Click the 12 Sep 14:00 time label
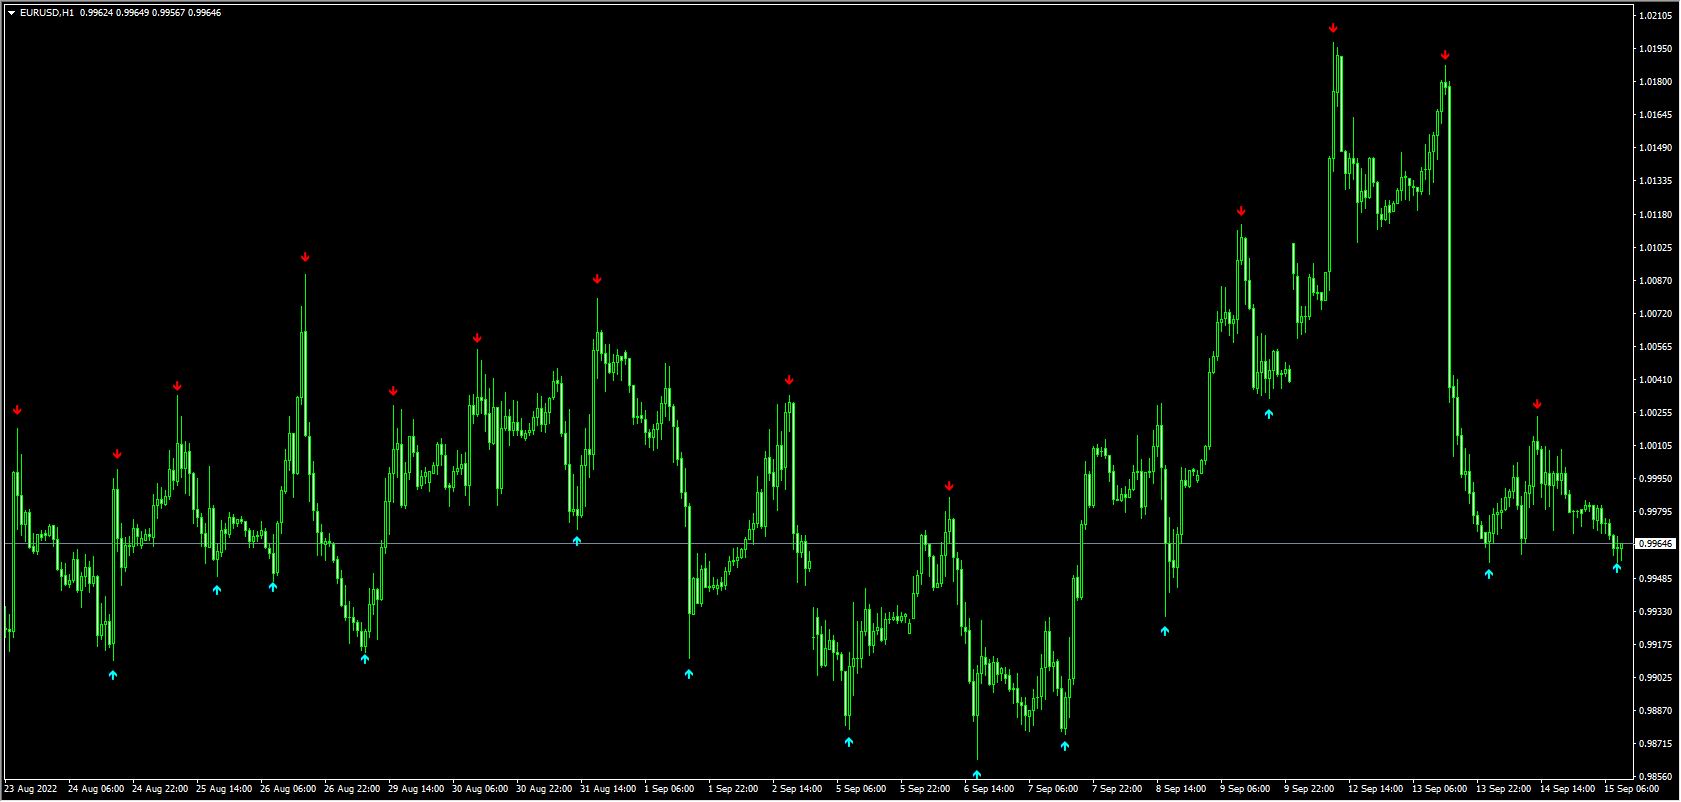 point(1376,789)
